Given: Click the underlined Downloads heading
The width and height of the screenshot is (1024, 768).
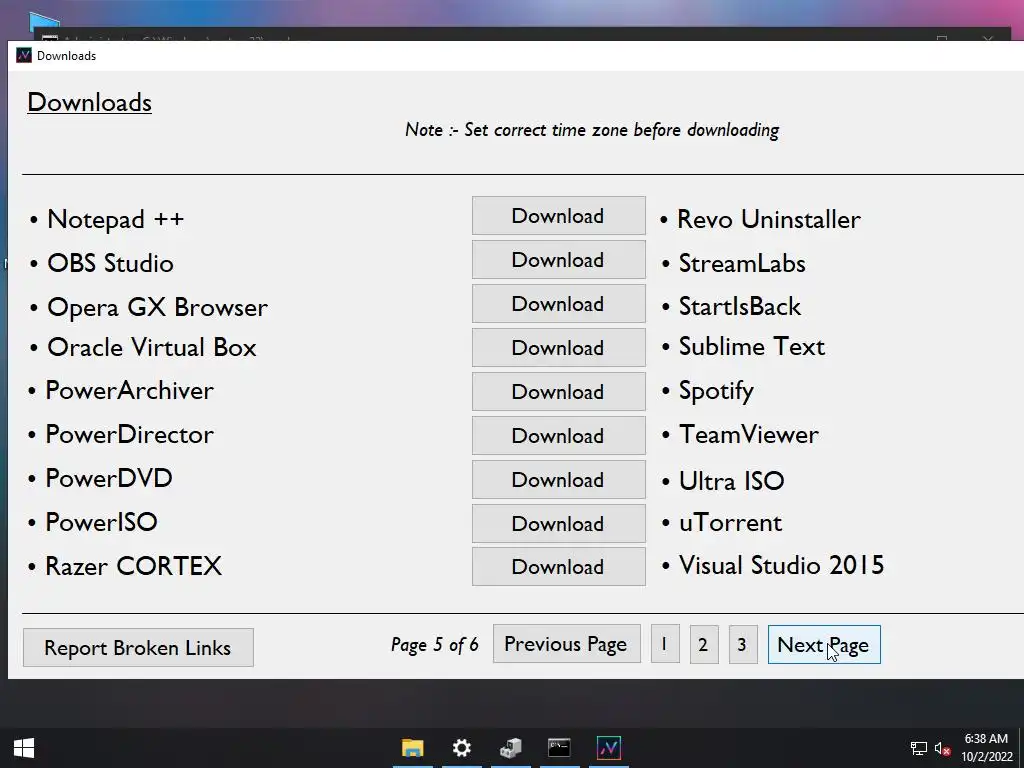Looking at the screenshot, I should [89, 103].
